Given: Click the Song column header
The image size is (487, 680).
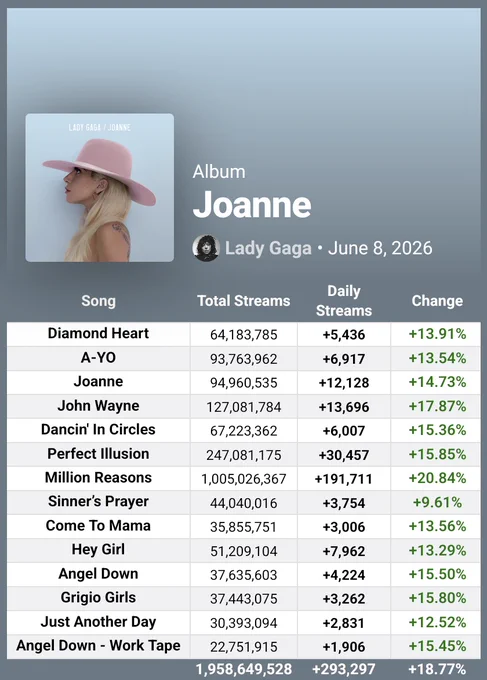Looking at the screenshot, I should [x=98, y=301].
